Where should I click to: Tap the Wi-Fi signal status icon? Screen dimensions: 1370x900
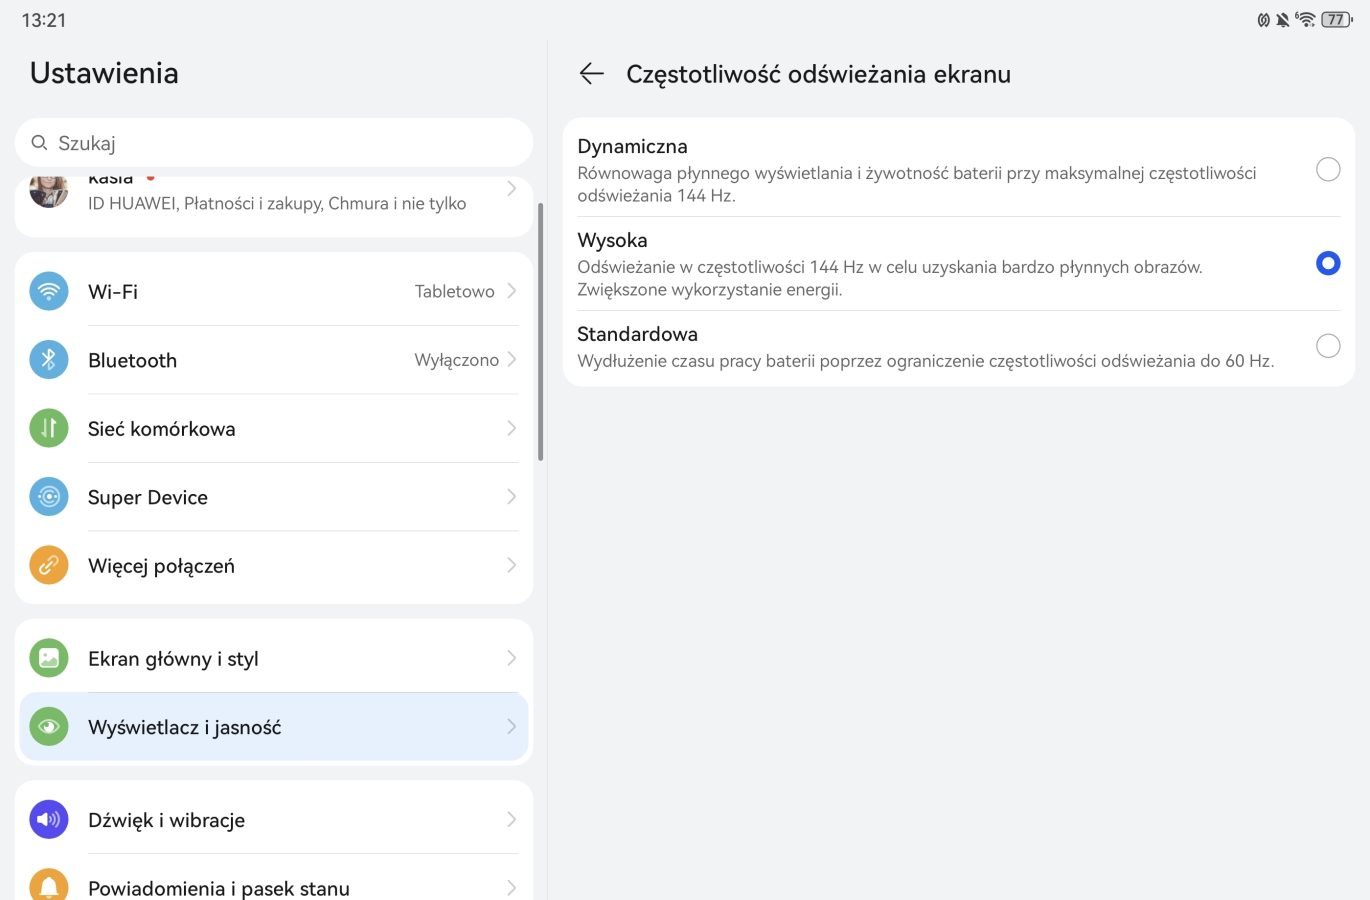click(x=1305, y=19)
